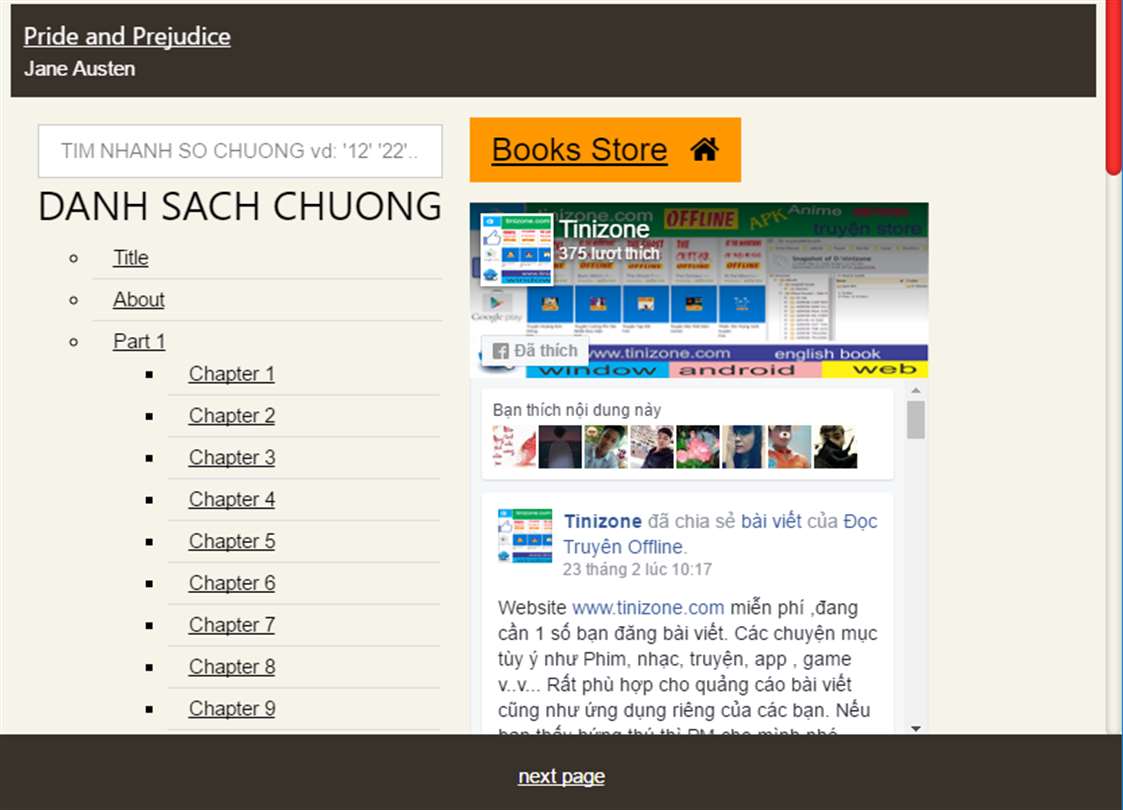1123x810 pixels.
Task: Click the home icon beside Books Store
Action: (x=704, y=150)
